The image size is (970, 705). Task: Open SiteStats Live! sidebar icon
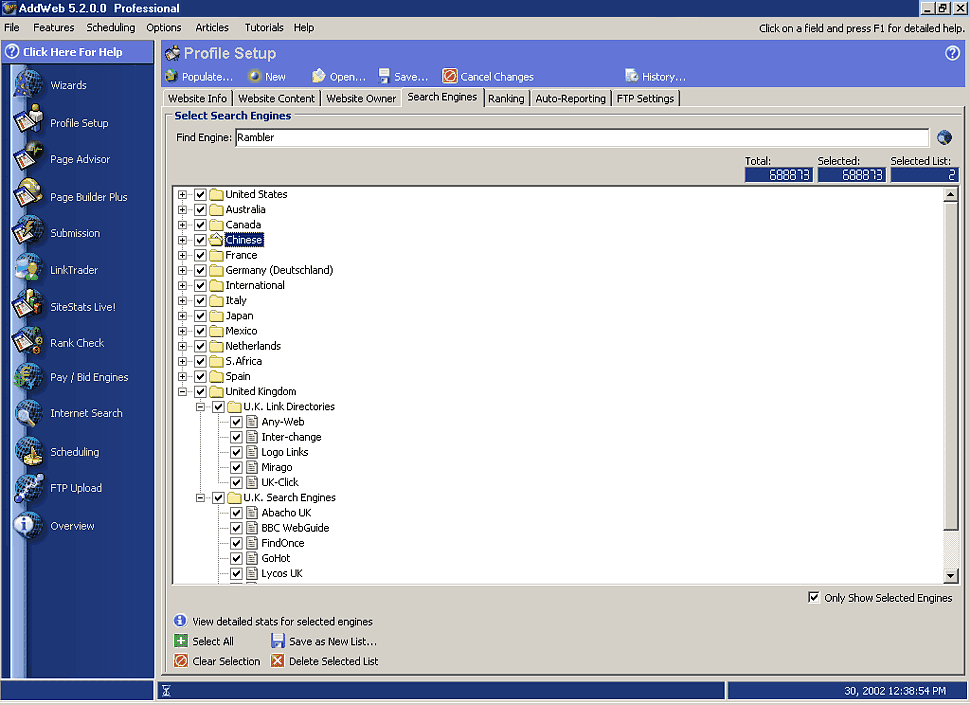[x=28, y=306]
